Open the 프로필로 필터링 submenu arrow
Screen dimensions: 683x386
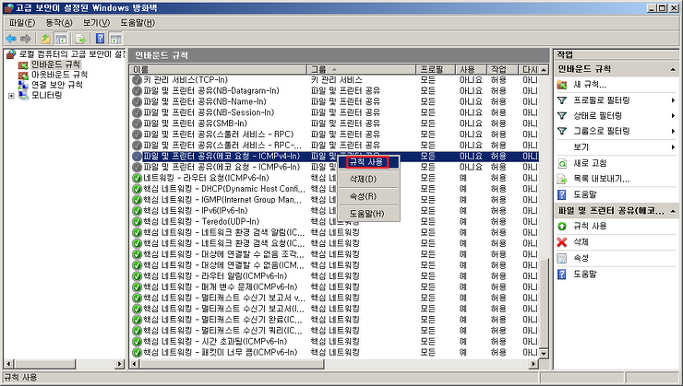673,100
